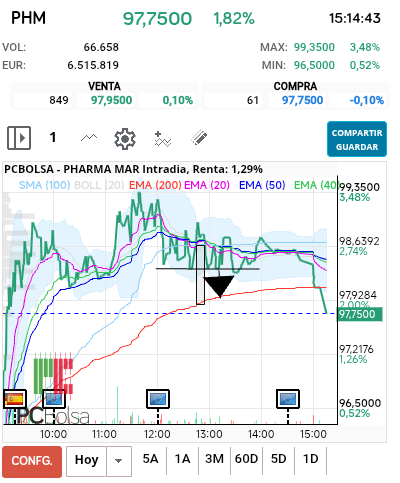The height and width of the screenshot is (483, 400).
Task: Click the VENTA 0,10% change
Action: tap(178, 100)
